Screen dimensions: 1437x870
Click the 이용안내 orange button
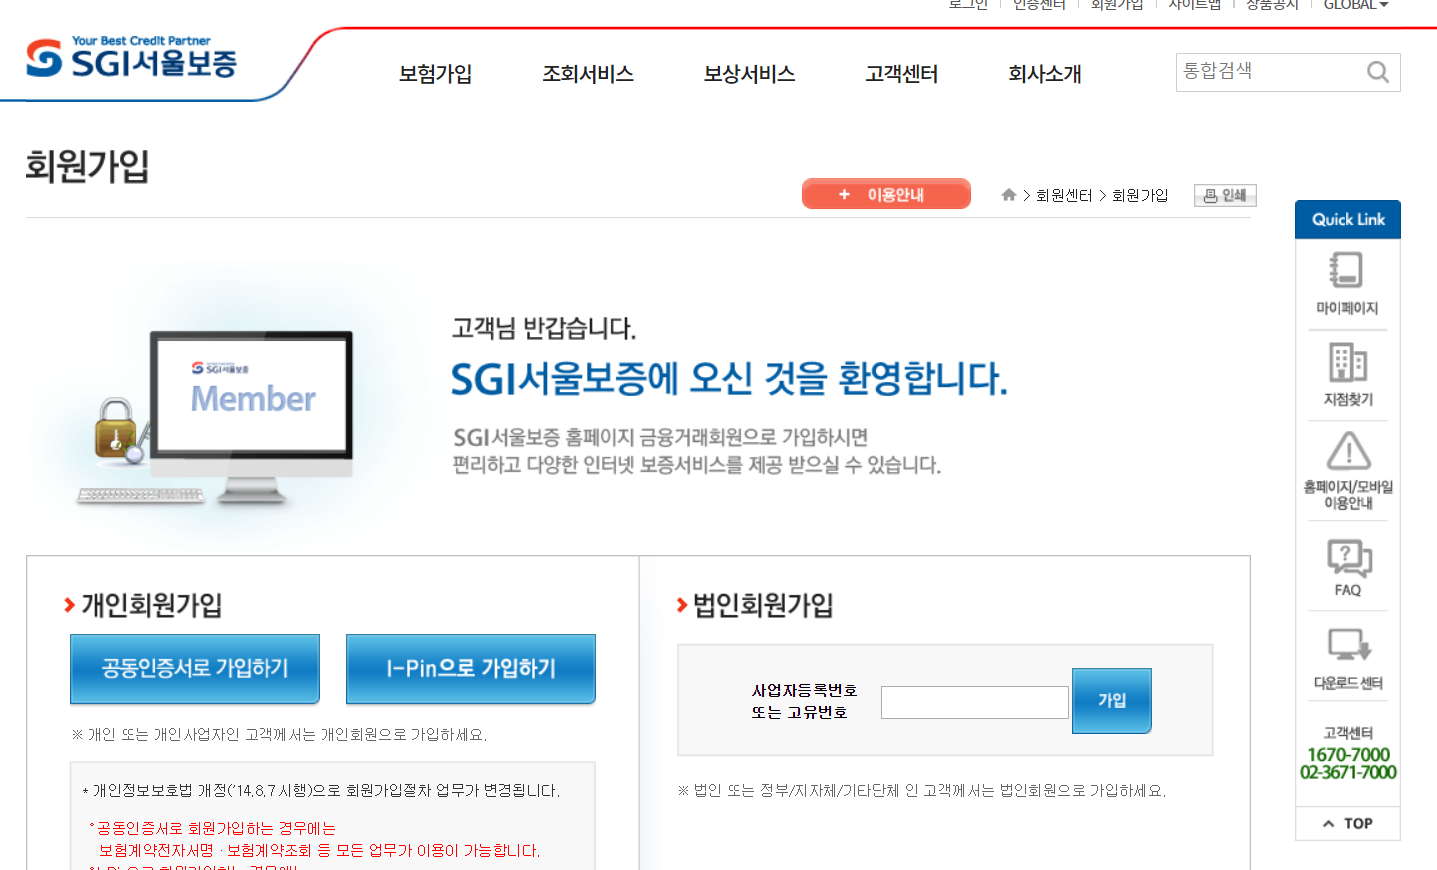(886, 194)
